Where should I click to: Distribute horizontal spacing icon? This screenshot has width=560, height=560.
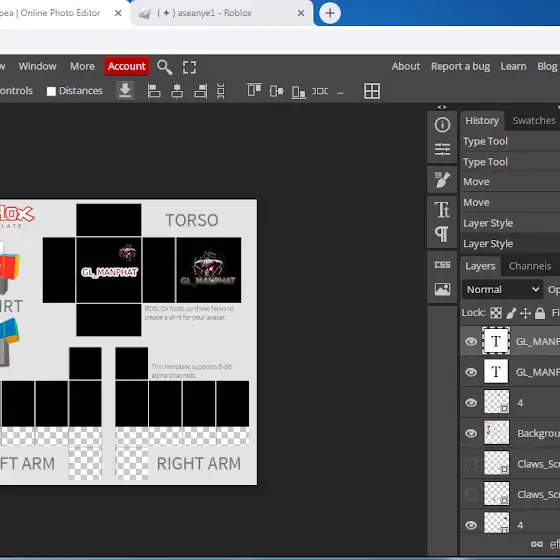(x=320, y=91)
